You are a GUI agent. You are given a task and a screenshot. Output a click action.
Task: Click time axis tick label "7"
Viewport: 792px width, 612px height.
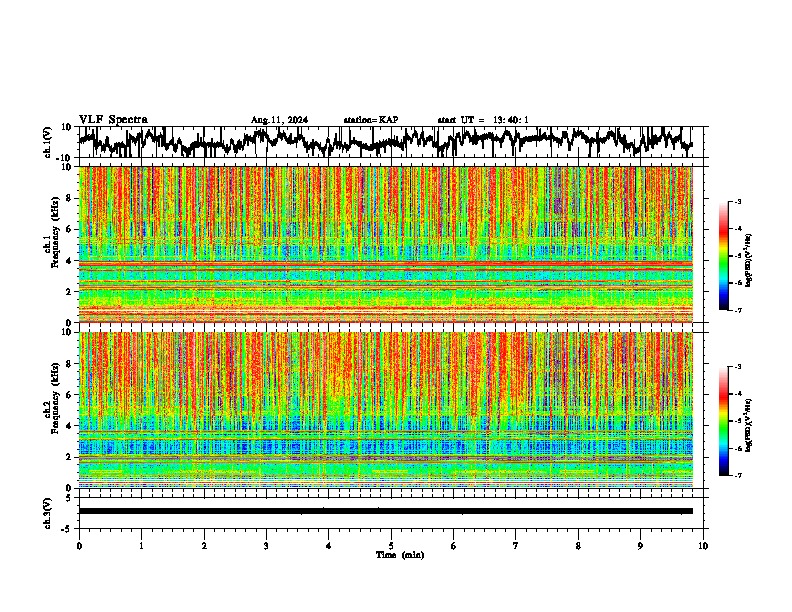tap(516, 546)
